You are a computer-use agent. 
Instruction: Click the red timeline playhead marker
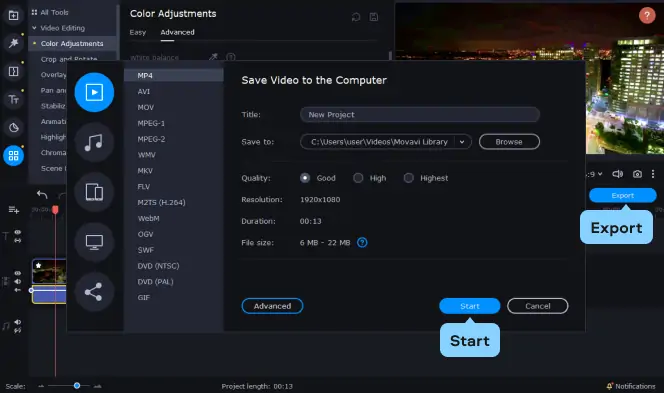(x=55, y=210)
